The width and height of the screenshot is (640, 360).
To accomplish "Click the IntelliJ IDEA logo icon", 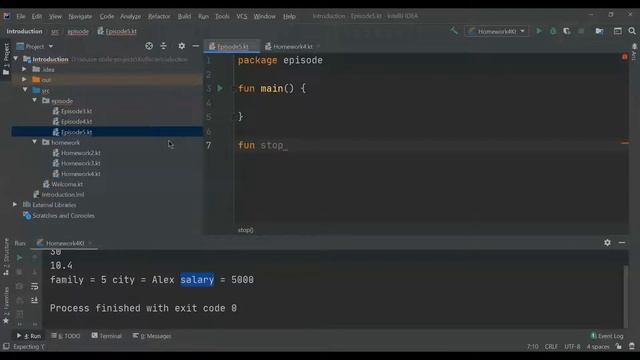I will point(7,16).
